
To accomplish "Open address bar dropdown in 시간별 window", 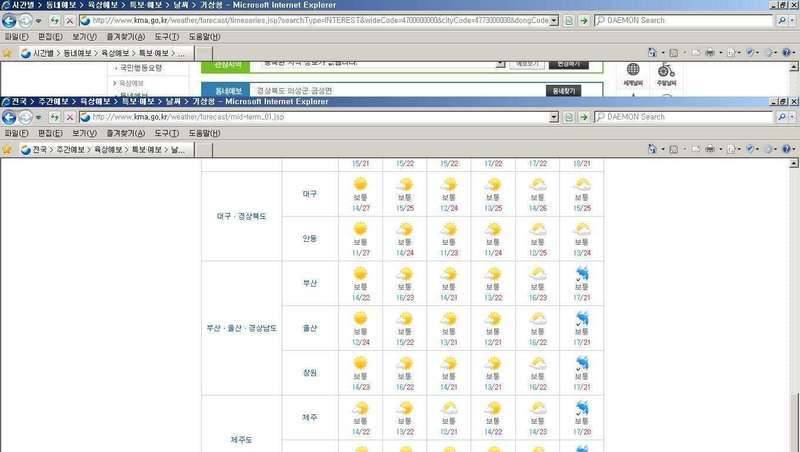I will point(554,20).
